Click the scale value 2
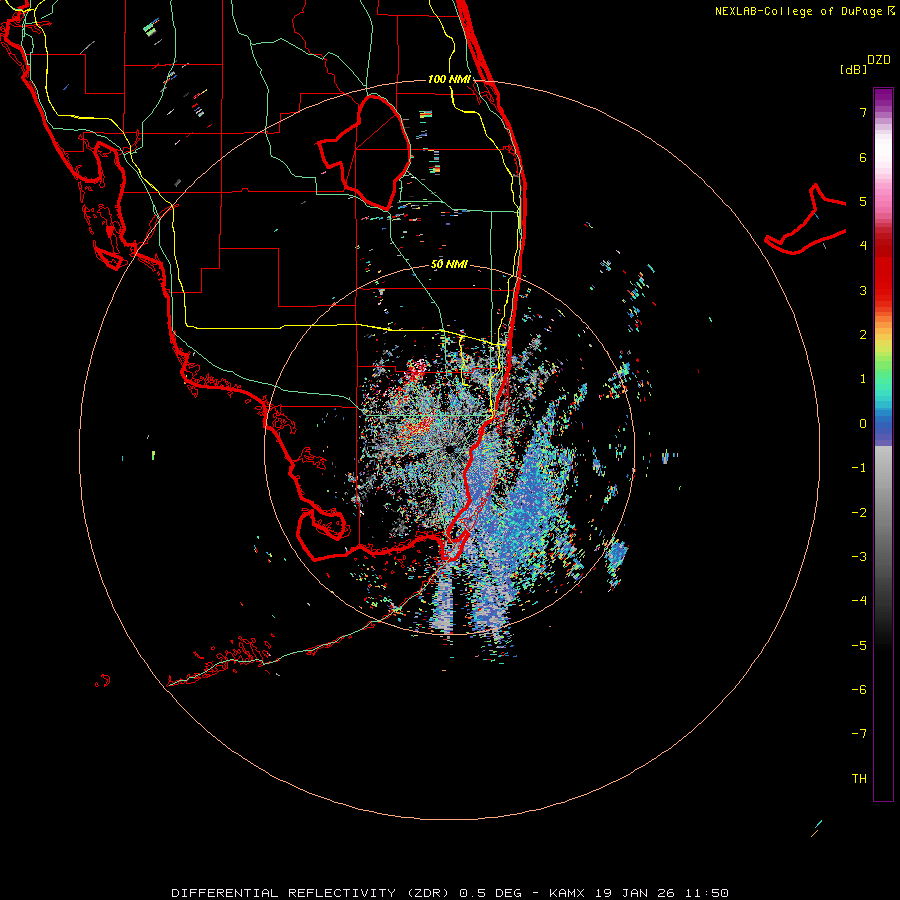Image resolution: width=900 pixels, height=900 pixels. (x=863, y=335)
